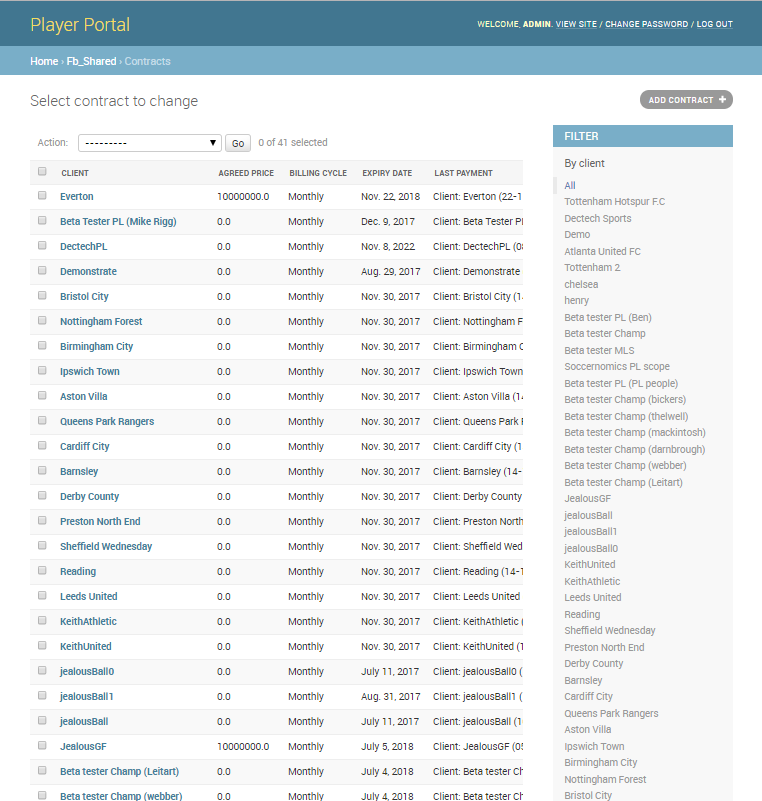
Task: Filter by Beta tester Champ (bickers)
Action: (625, 399)
